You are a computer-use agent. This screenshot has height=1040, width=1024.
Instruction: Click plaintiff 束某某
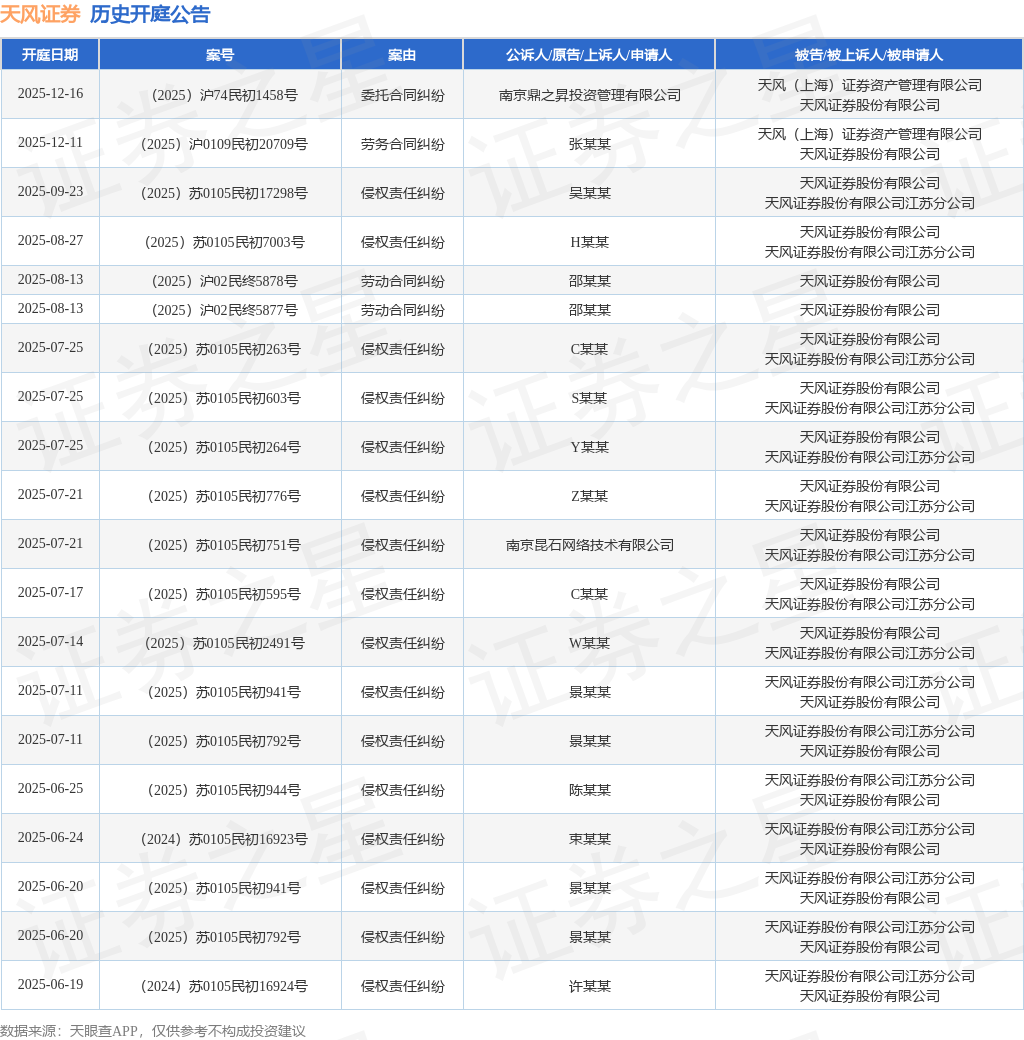tap(590, 839)
